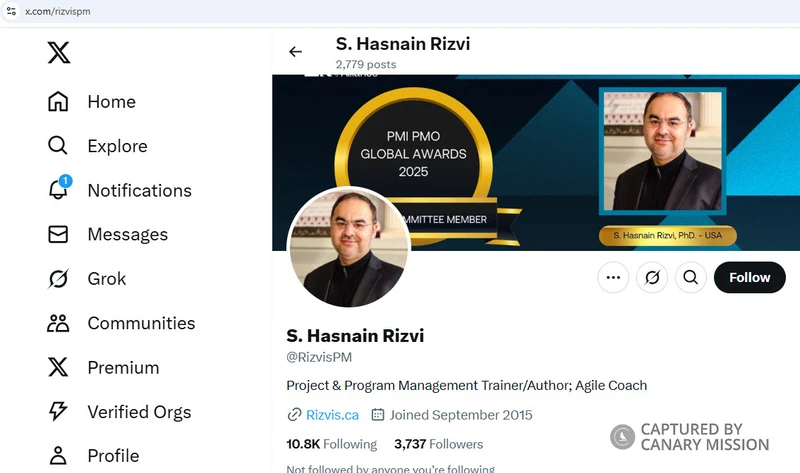Open the Home icon in sidebar
Image resolution: width=800 pixels, height=473 pixels.
coord(58,101)
